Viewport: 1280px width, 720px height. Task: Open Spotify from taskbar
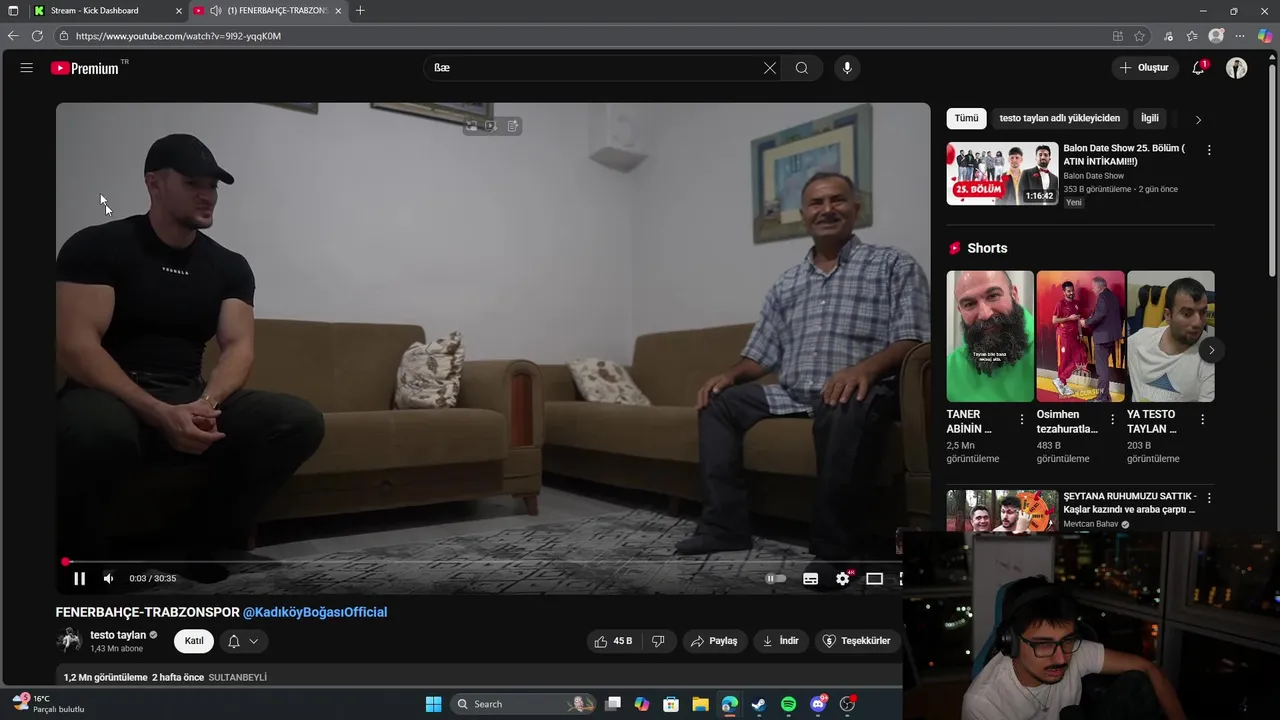pos(788,704)
